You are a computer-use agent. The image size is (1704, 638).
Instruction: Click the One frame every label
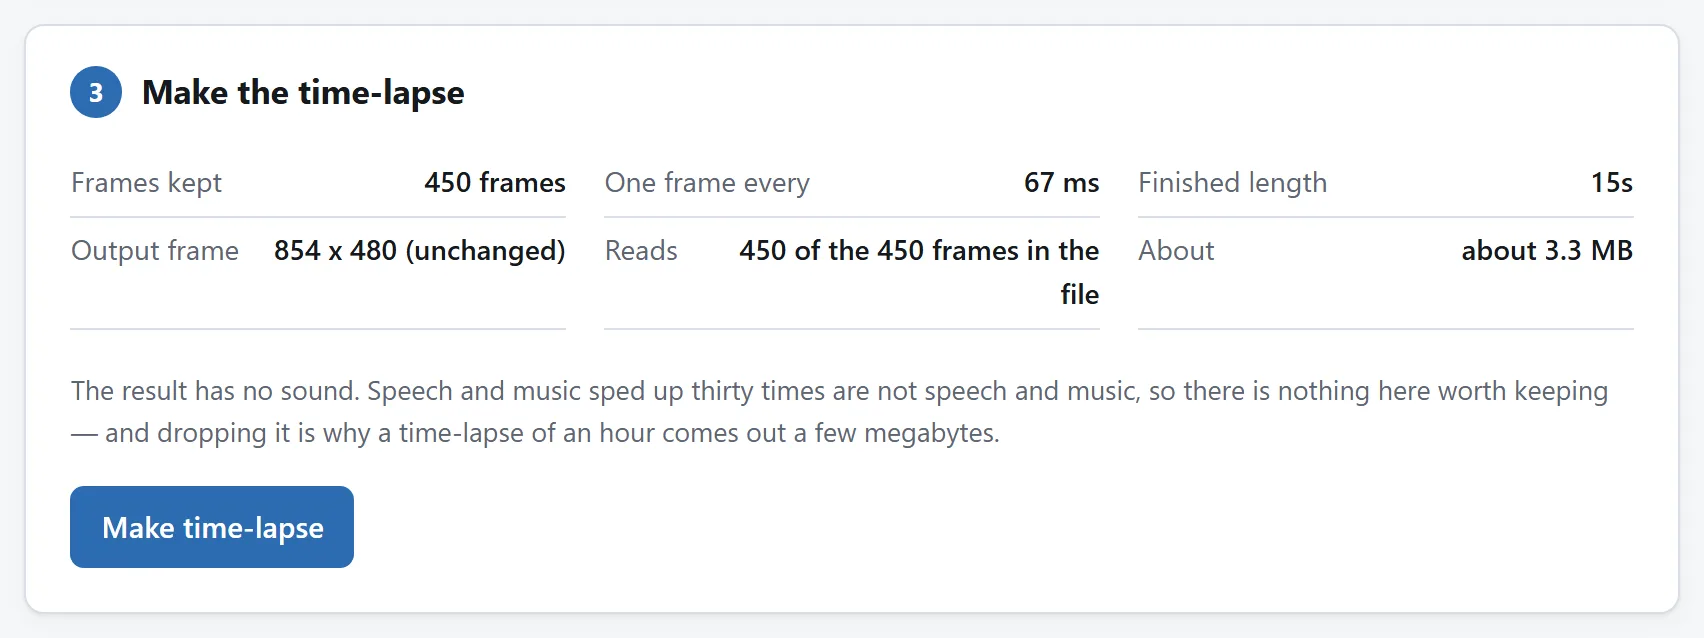(x=707, y=183)
